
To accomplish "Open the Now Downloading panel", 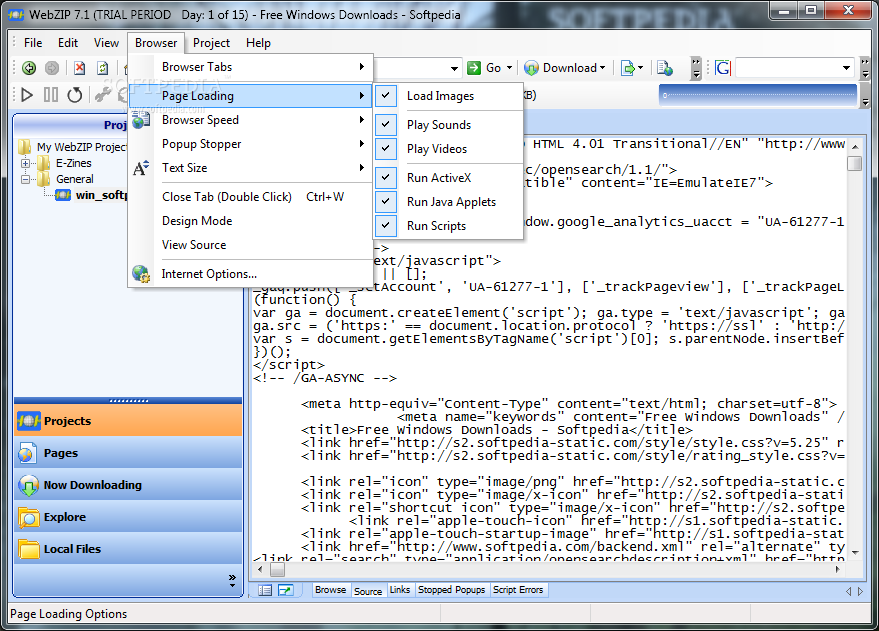I will pyautogui.click(x=128, y=485).
